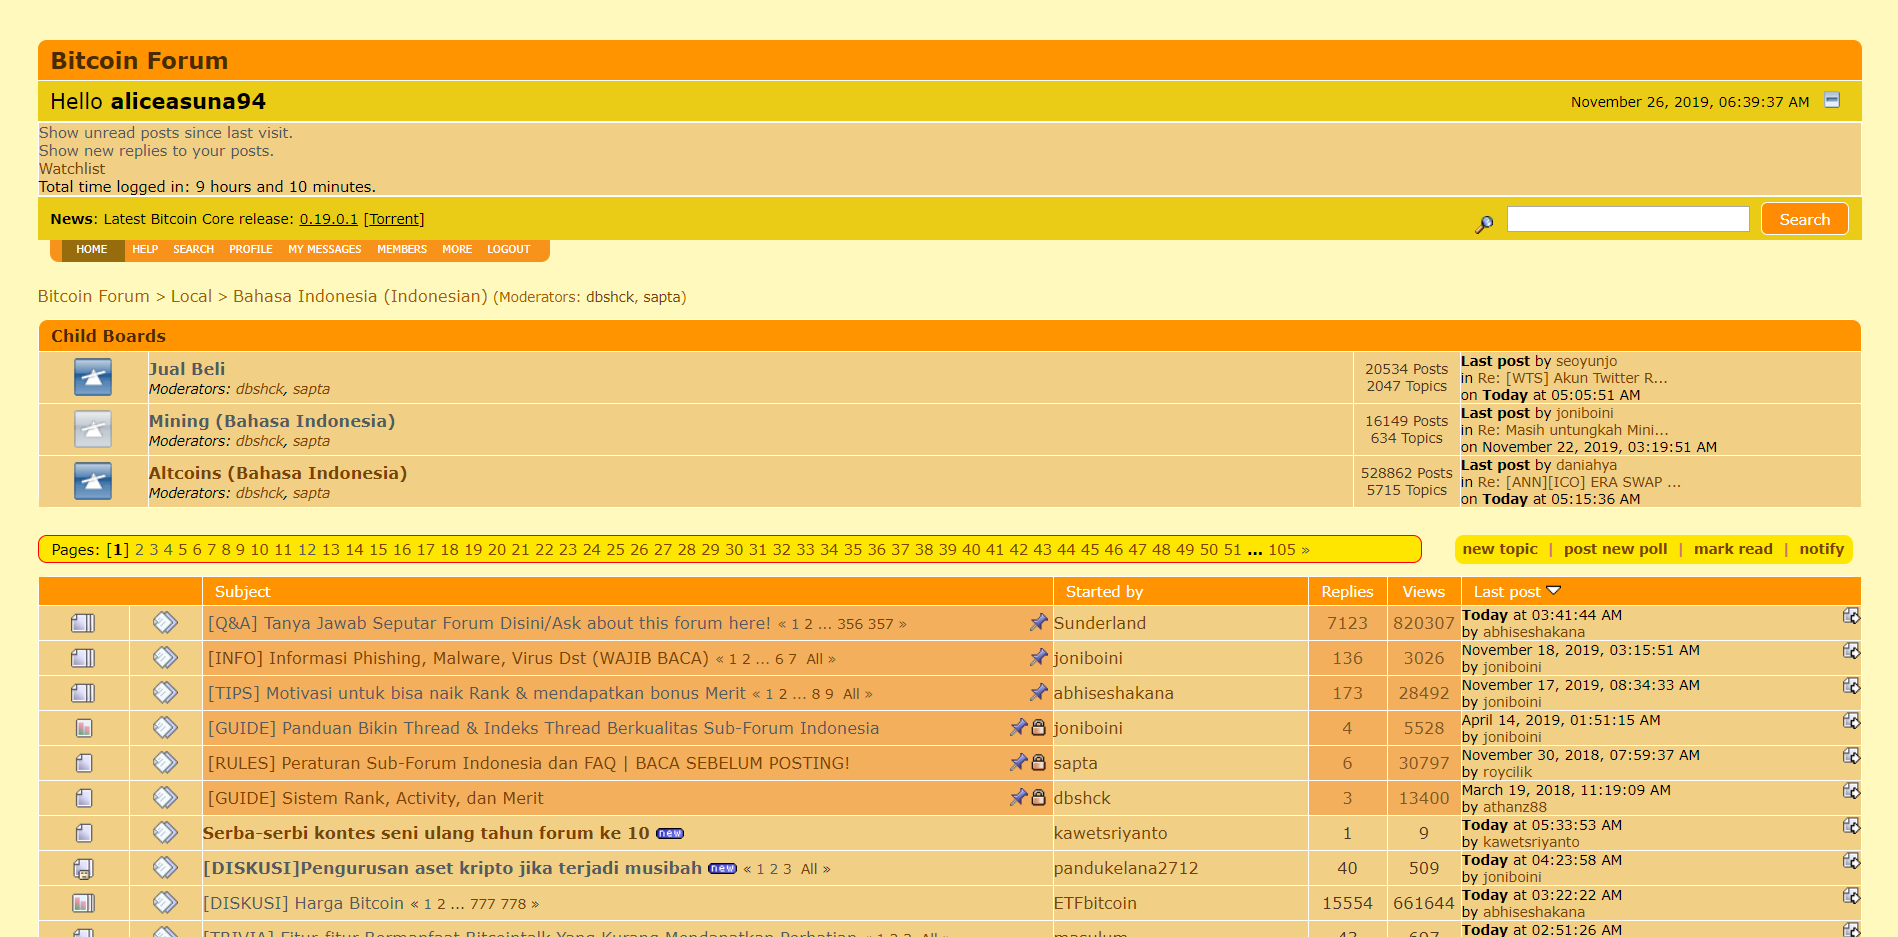The image size is (1898, 937).
Task: Click mark read link
Action: pos(1733,549)
